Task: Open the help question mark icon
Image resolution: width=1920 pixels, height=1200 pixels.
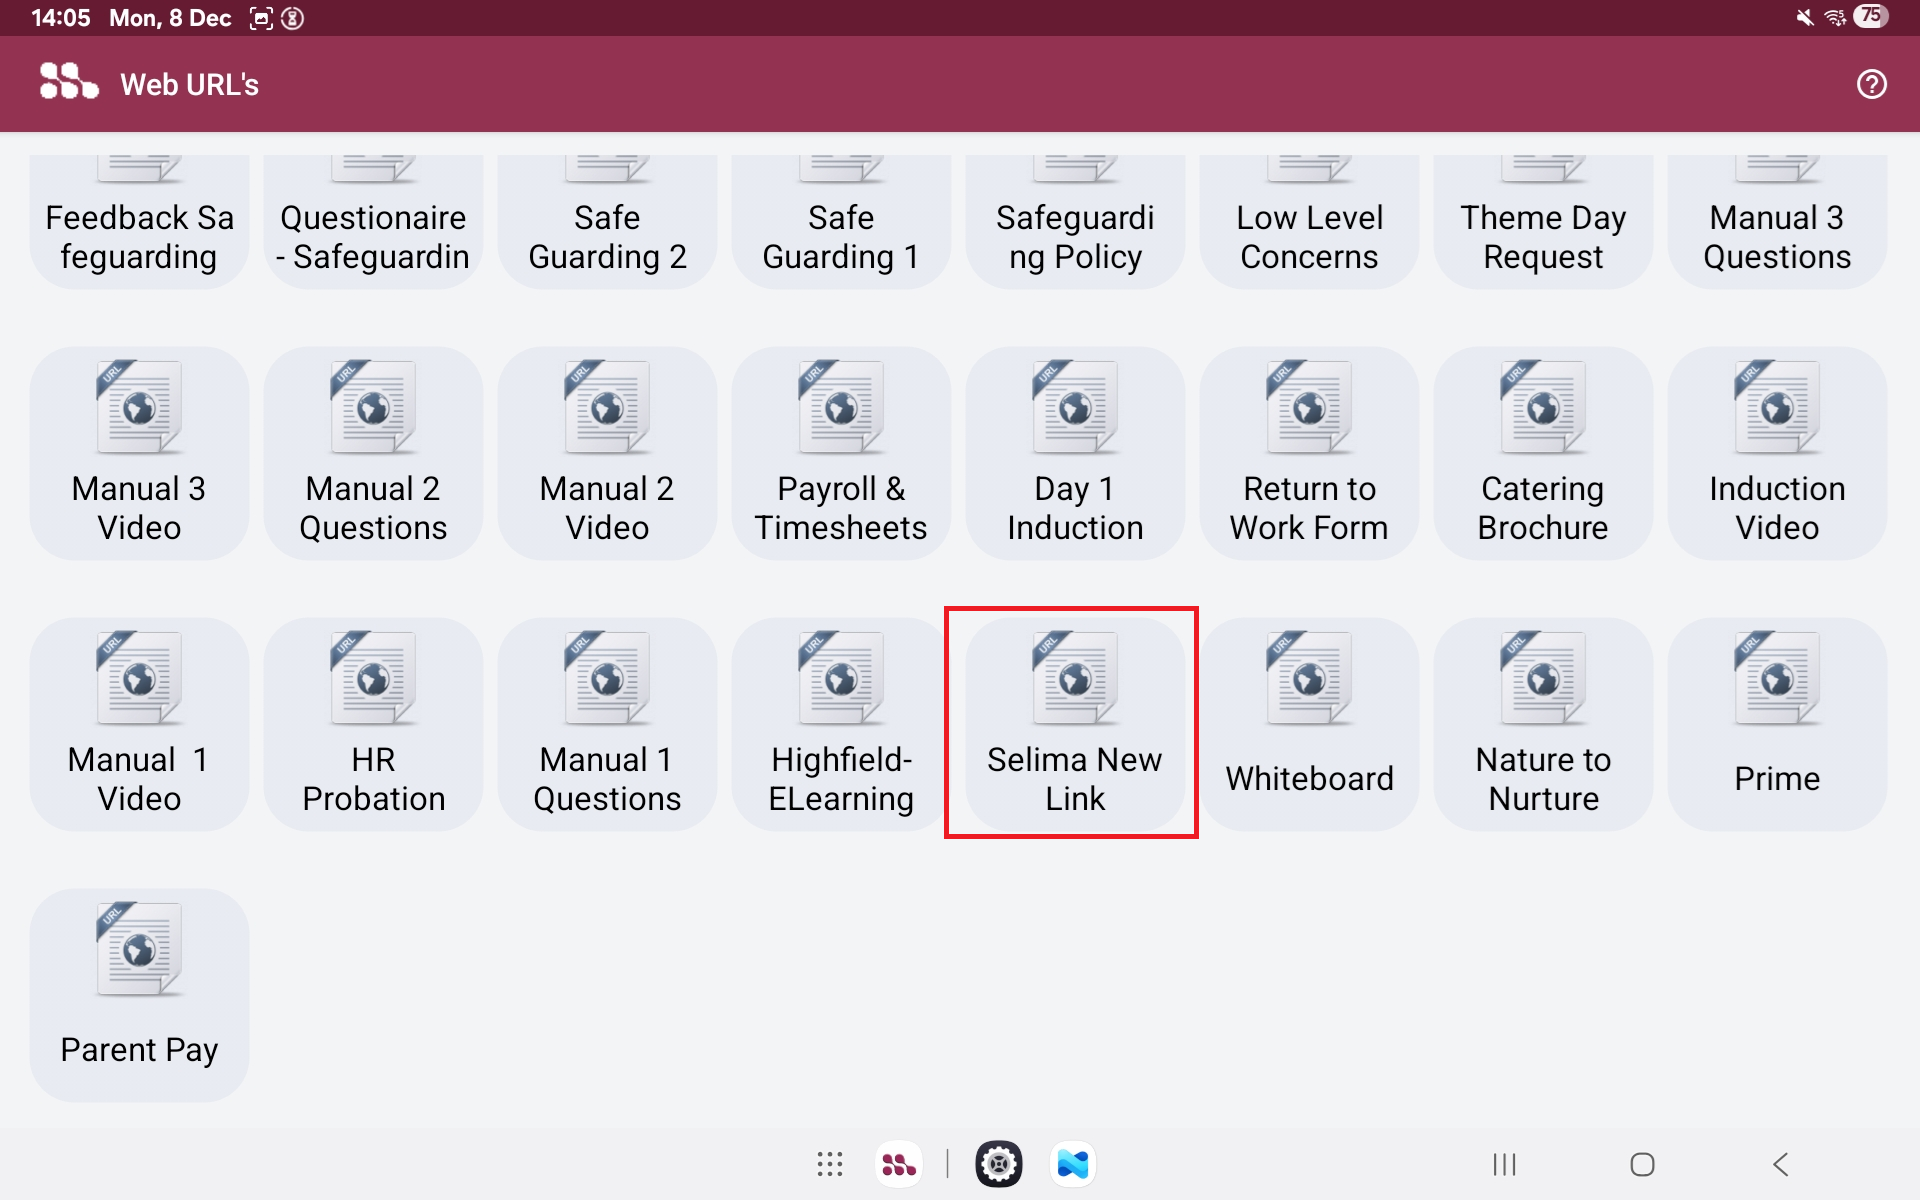Action: coord(1871,84)
